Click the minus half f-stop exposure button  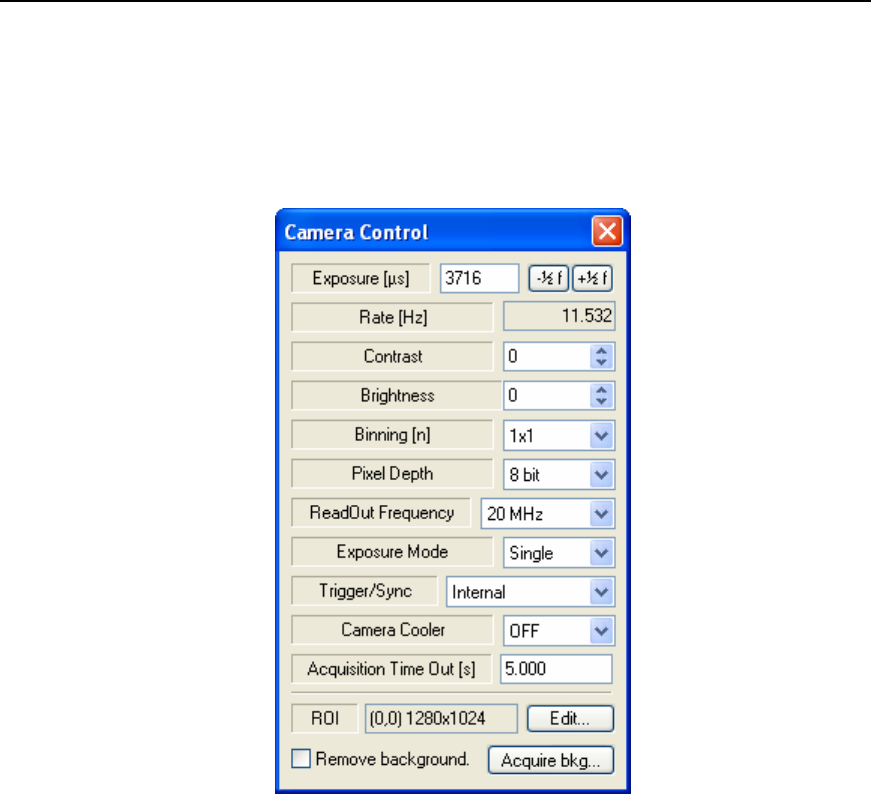point(548,278)
